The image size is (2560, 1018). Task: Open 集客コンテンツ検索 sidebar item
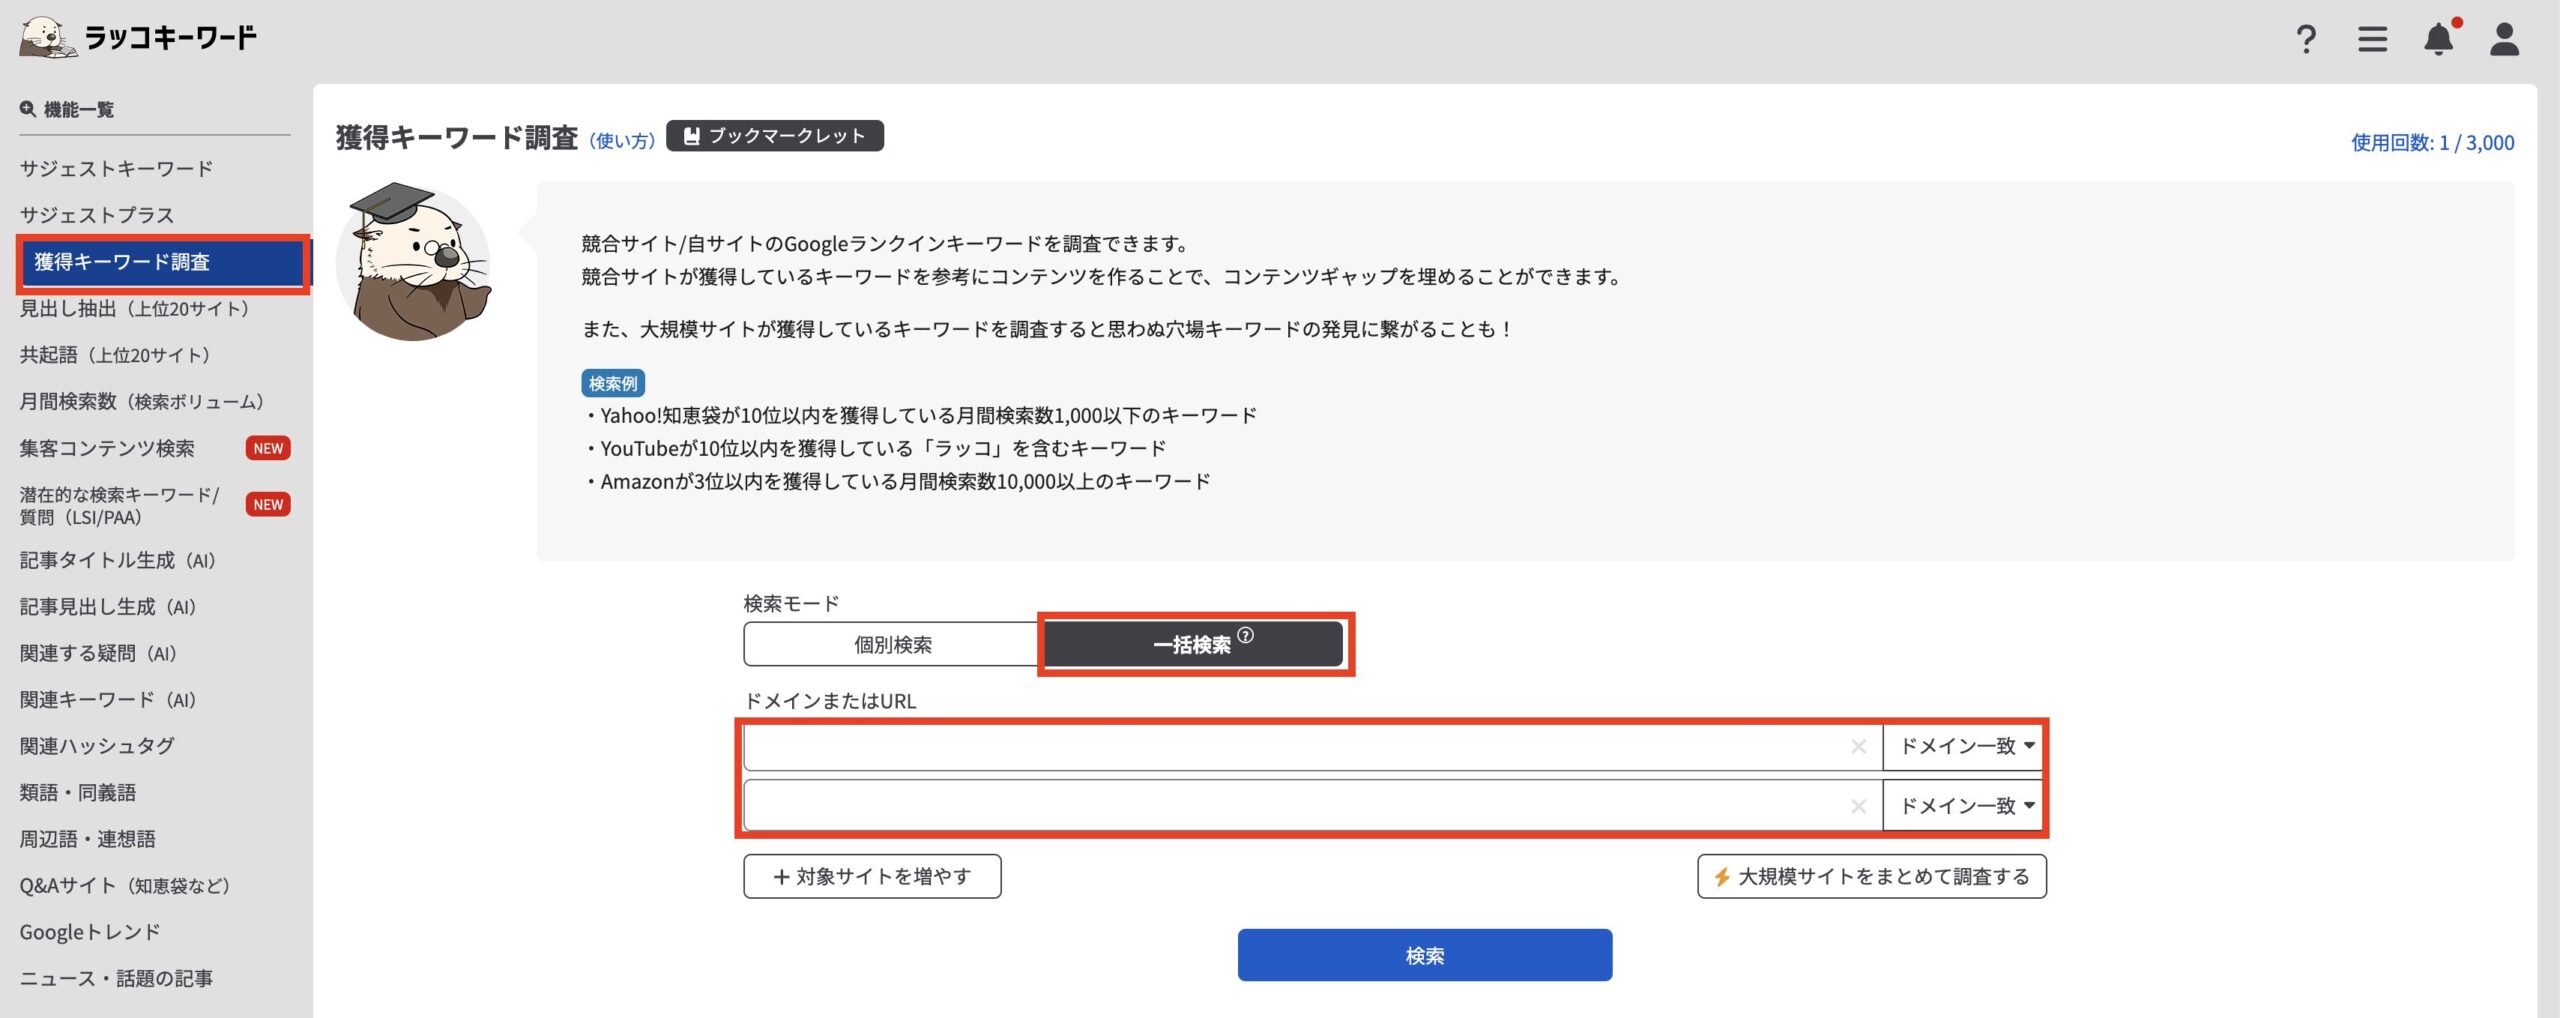[x=107, y=448]
